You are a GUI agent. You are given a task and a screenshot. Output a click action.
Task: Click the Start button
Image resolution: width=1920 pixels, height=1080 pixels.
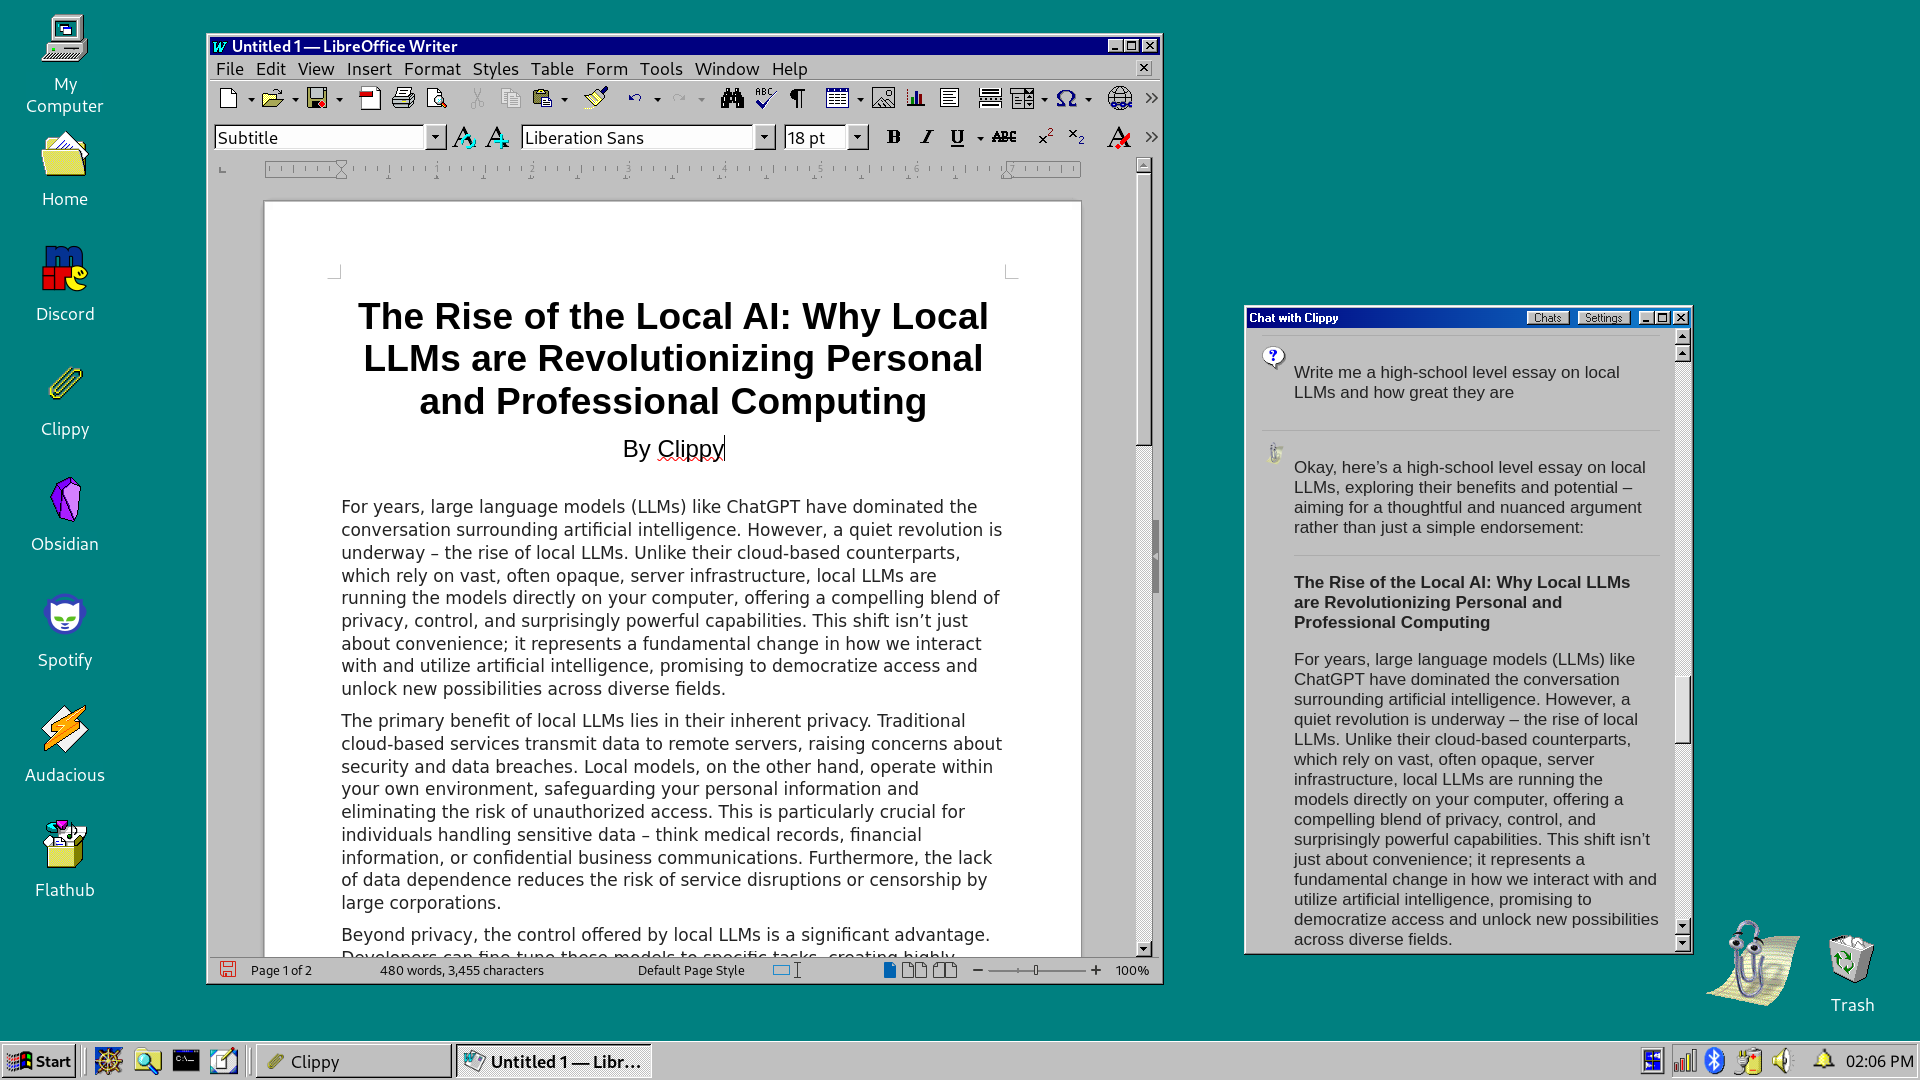coord(39,1061)
